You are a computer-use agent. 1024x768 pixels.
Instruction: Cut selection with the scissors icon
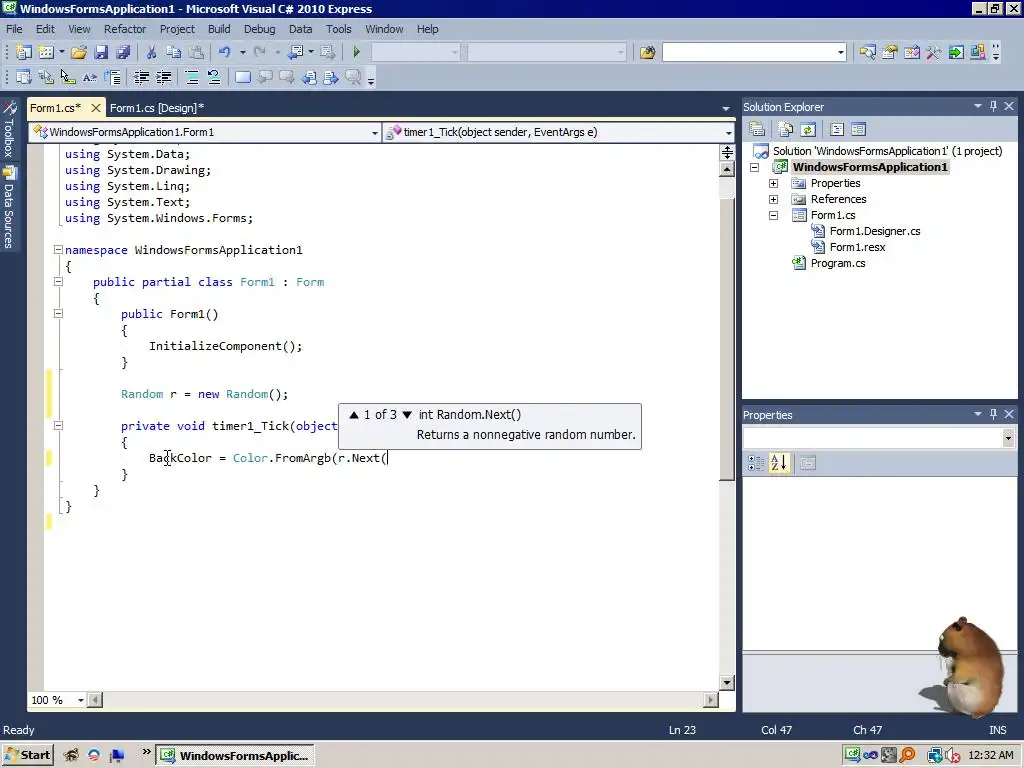(152, 52)
